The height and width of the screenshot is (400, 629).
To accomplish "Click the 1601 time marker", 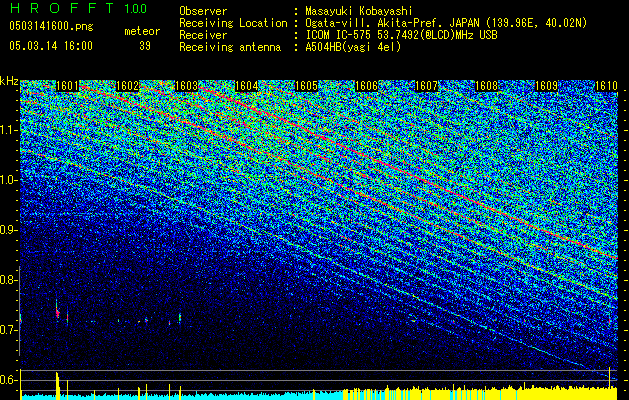I will point(67,86).
